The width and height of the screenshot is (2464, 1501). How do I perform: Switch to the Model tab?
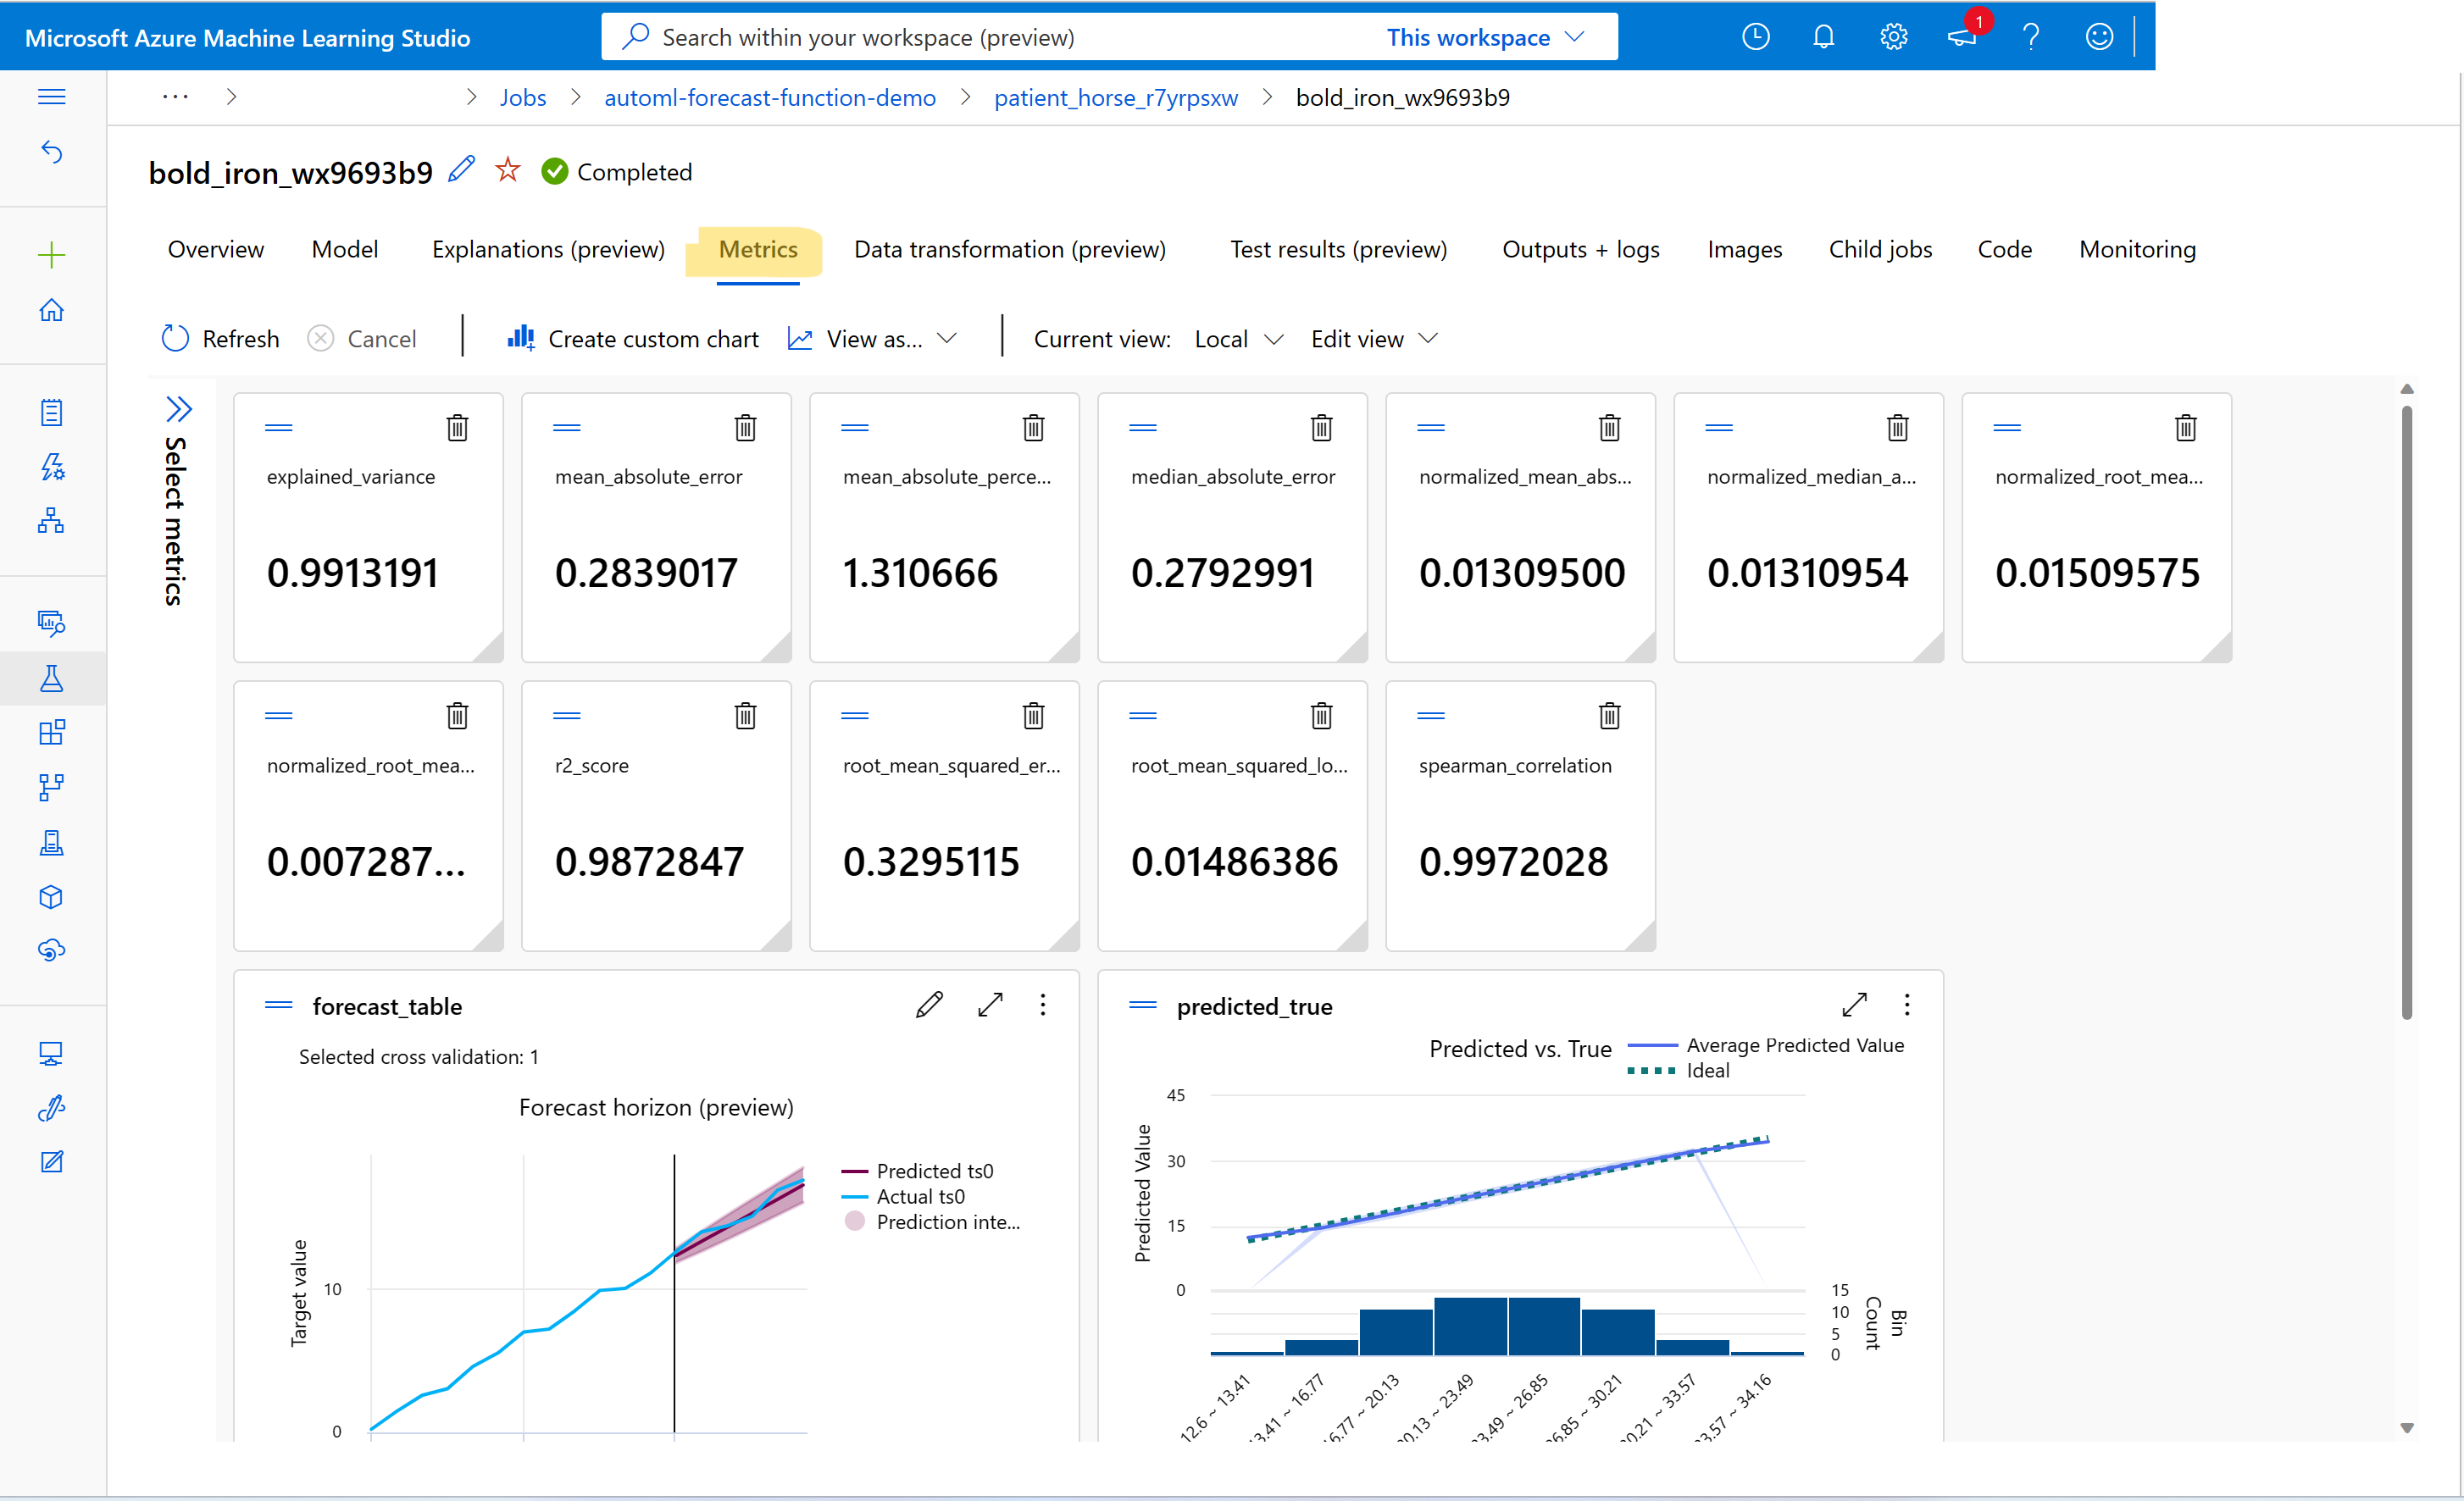pos(345,250)
